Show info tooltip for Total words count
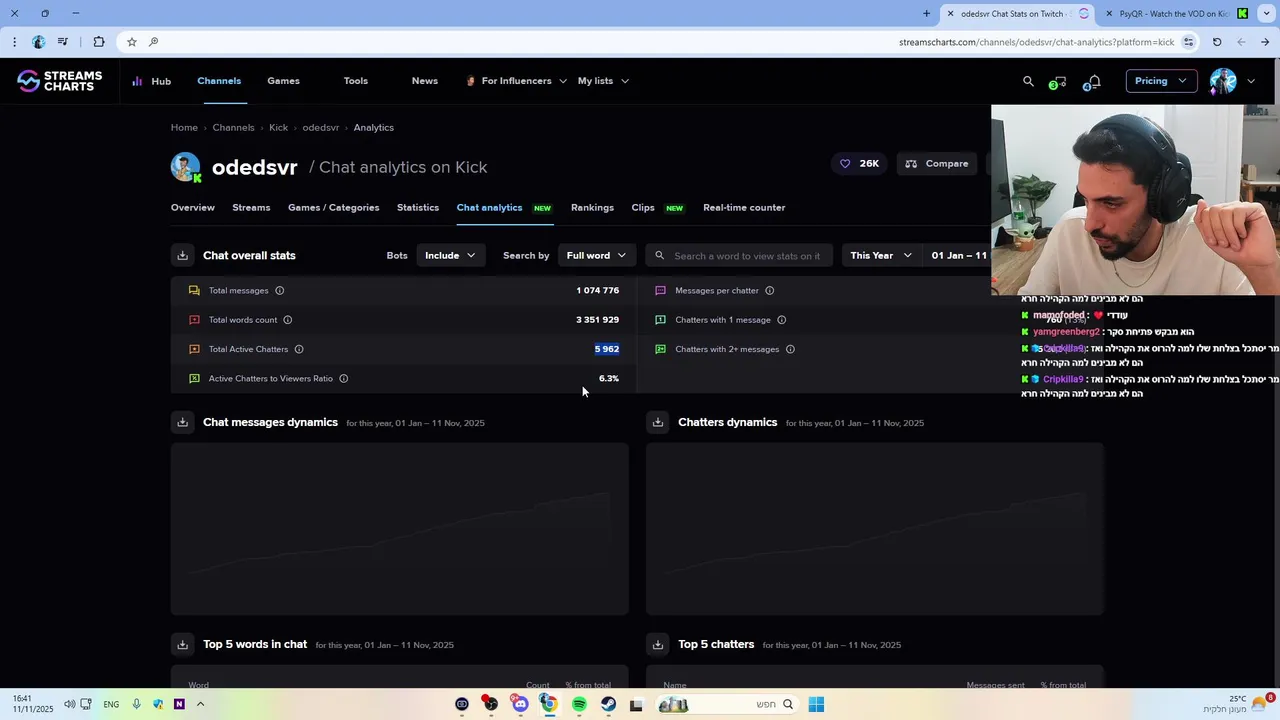Image resolution: width=1280 pixels, height=720 pixels. (x=288, y=320)
